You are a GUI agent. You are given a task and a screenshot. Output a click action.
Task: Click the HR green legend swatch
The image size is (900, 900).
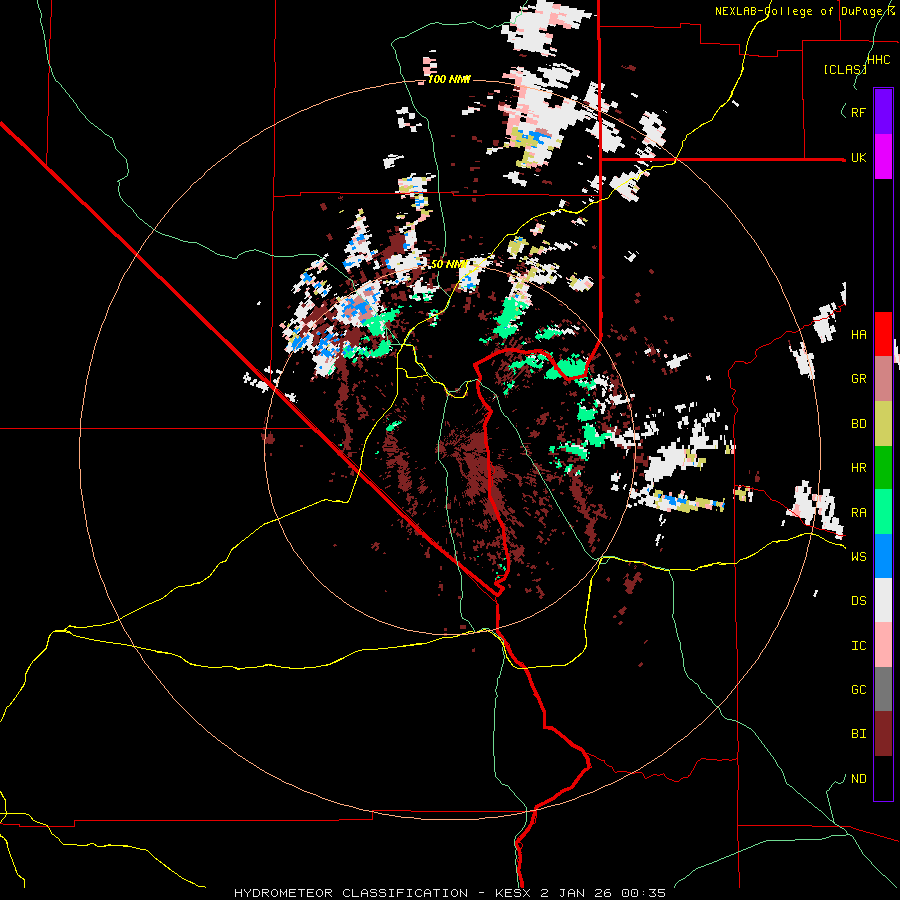883,468
